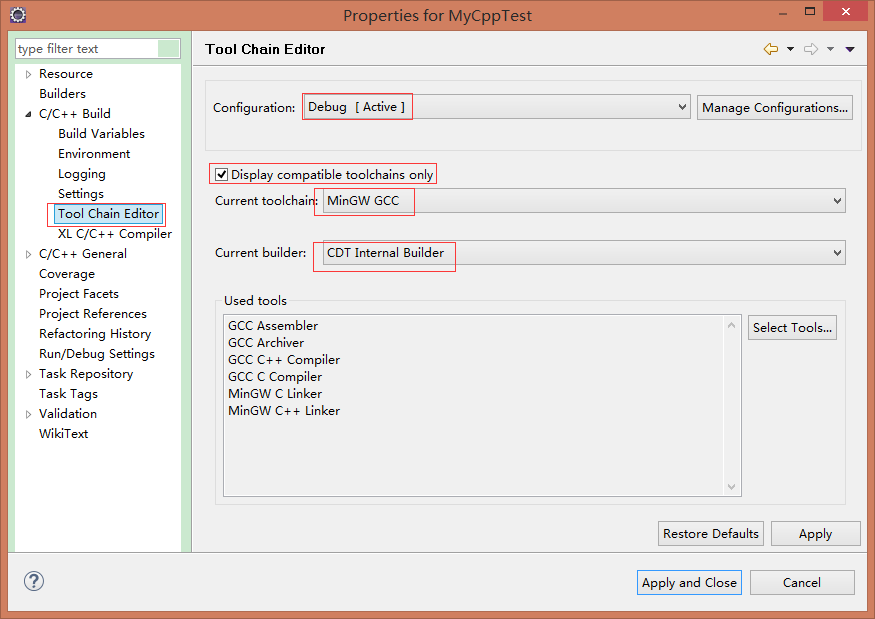Select Builders in the tree
875x619 pixels.
tap(62, 94)
